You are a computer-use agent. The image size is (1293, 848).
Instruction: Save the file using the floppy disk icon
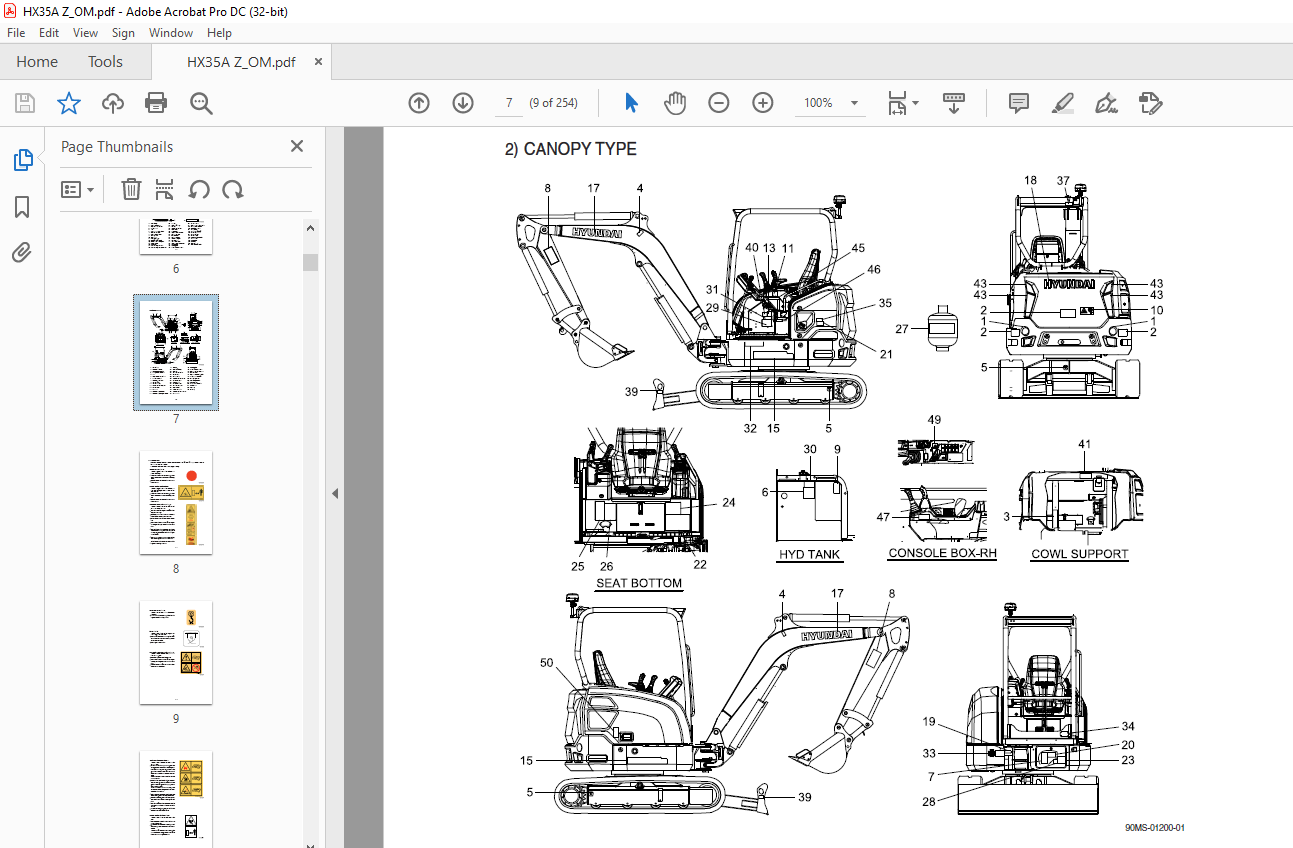pos(25,103)
